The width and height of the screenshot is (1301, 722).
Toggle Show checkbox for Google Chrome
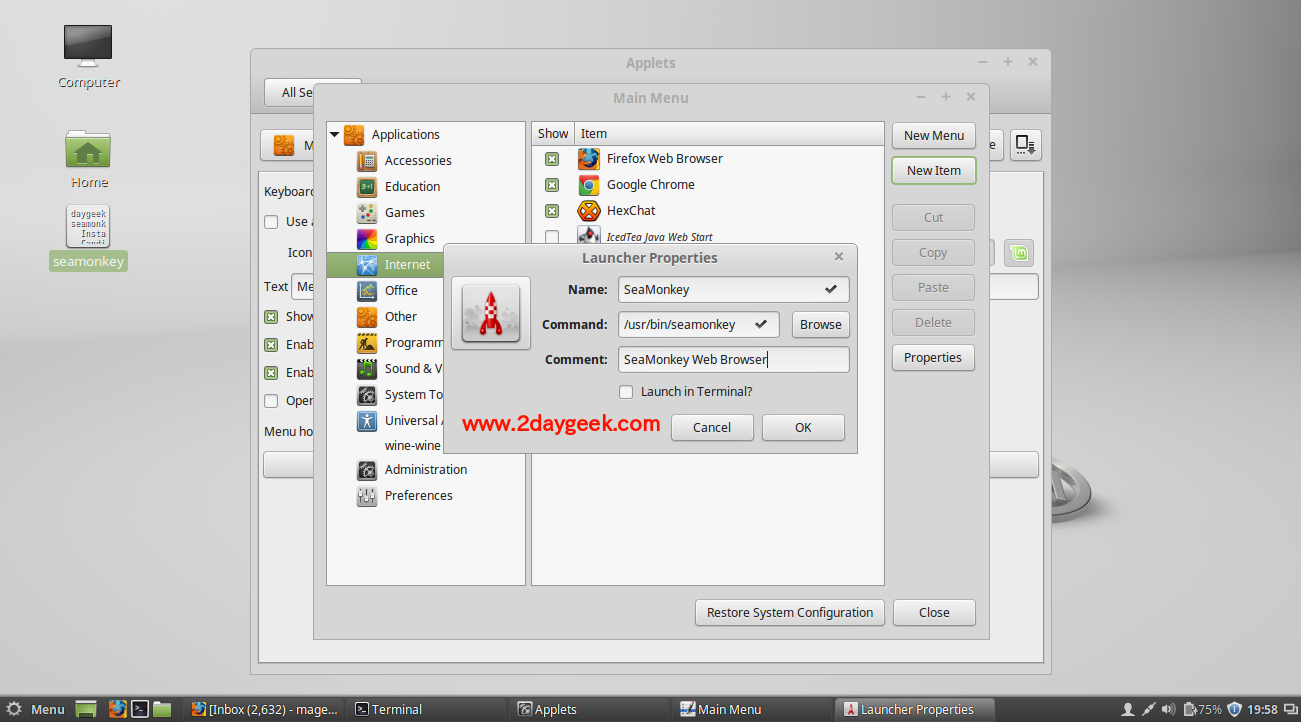(x=552, y=185)
